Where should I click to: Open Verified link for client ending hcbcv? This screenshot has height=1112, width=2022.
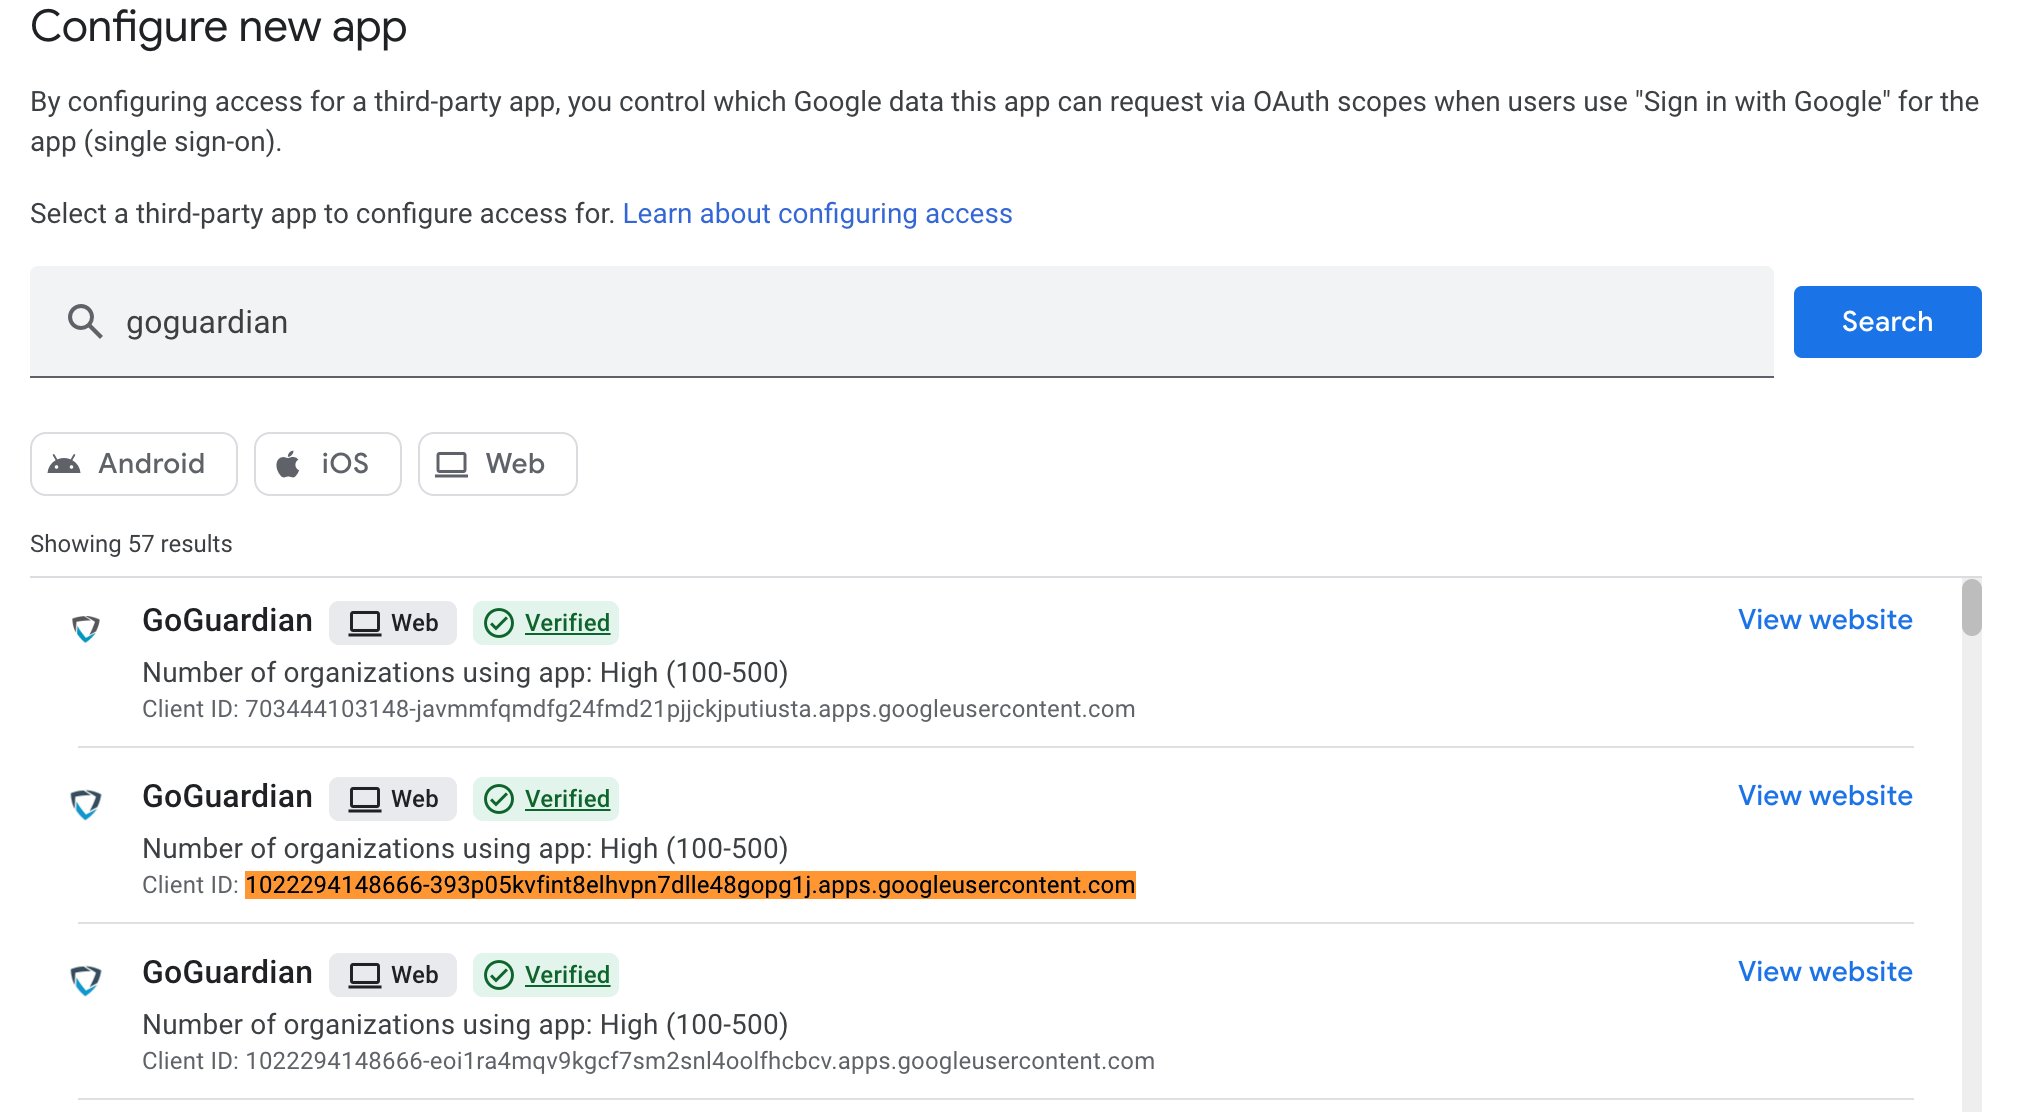567,975
